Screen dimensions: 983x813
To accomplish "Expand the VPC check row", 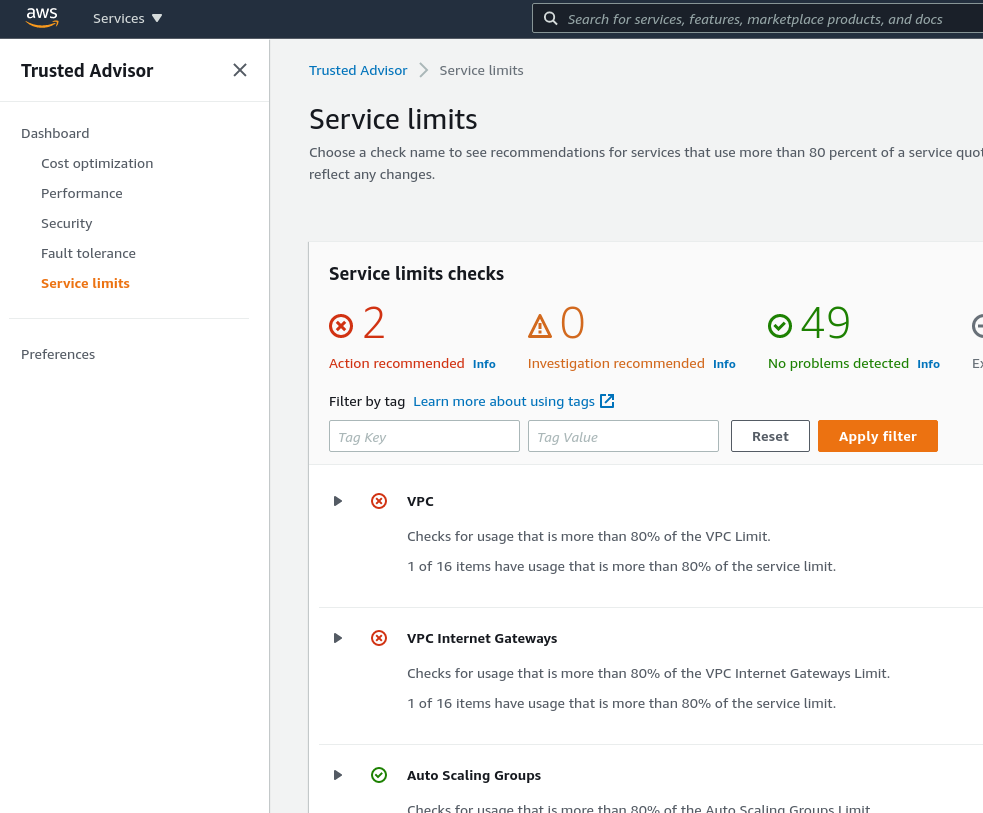I will click(x=338, y=501).
